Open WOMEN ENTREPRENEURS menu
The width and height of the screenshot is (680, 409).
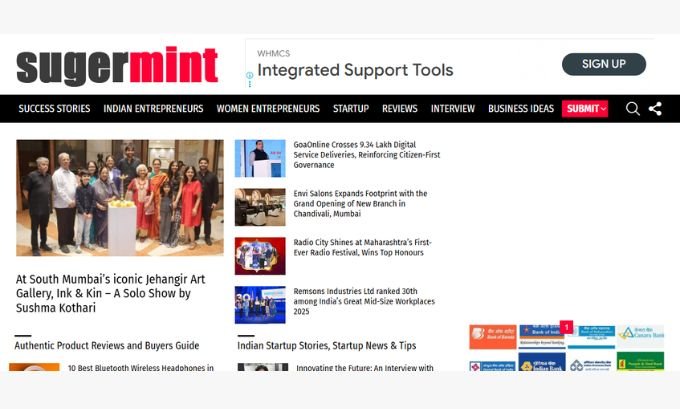(268, 108)
